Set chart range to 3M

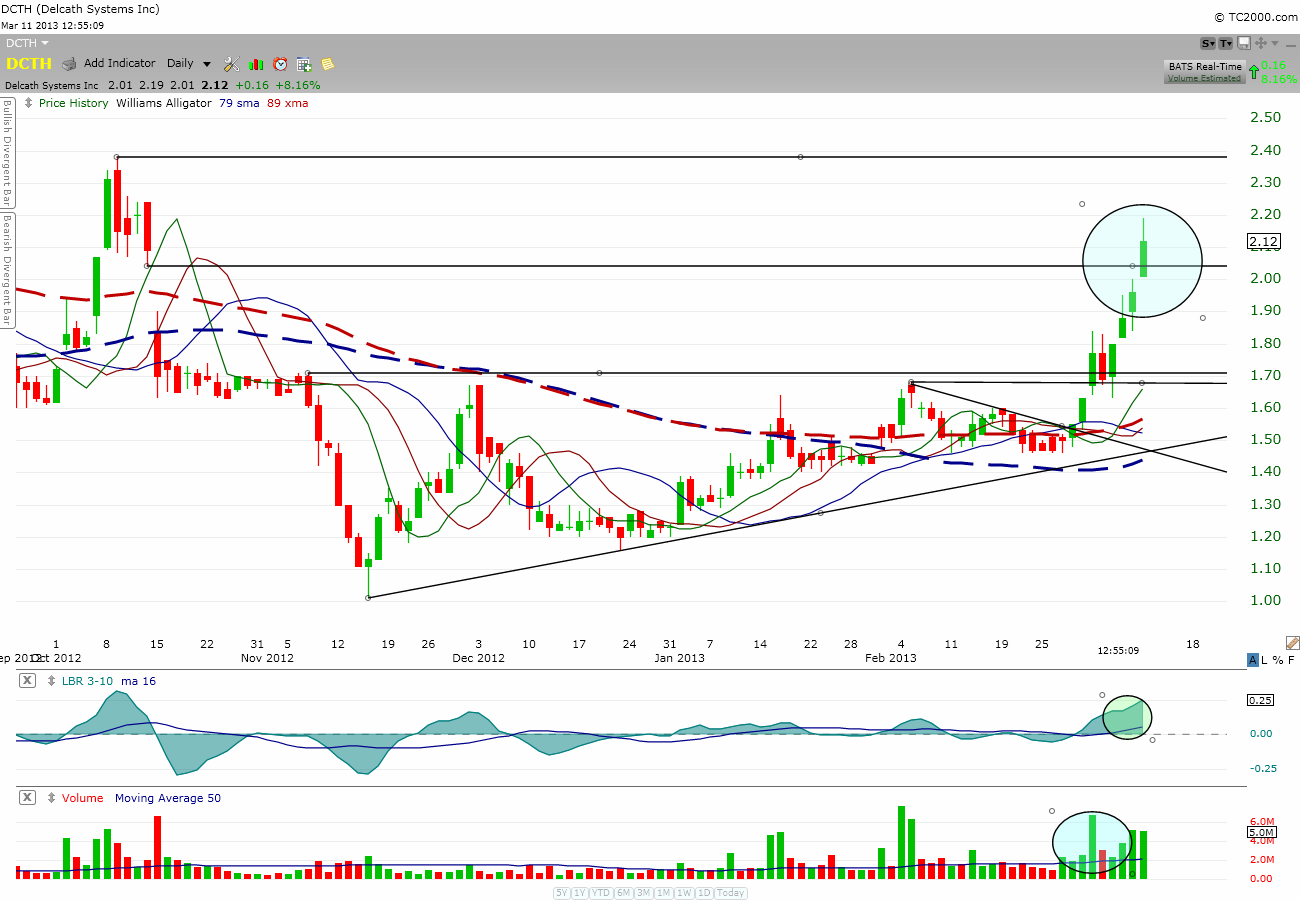643,893
